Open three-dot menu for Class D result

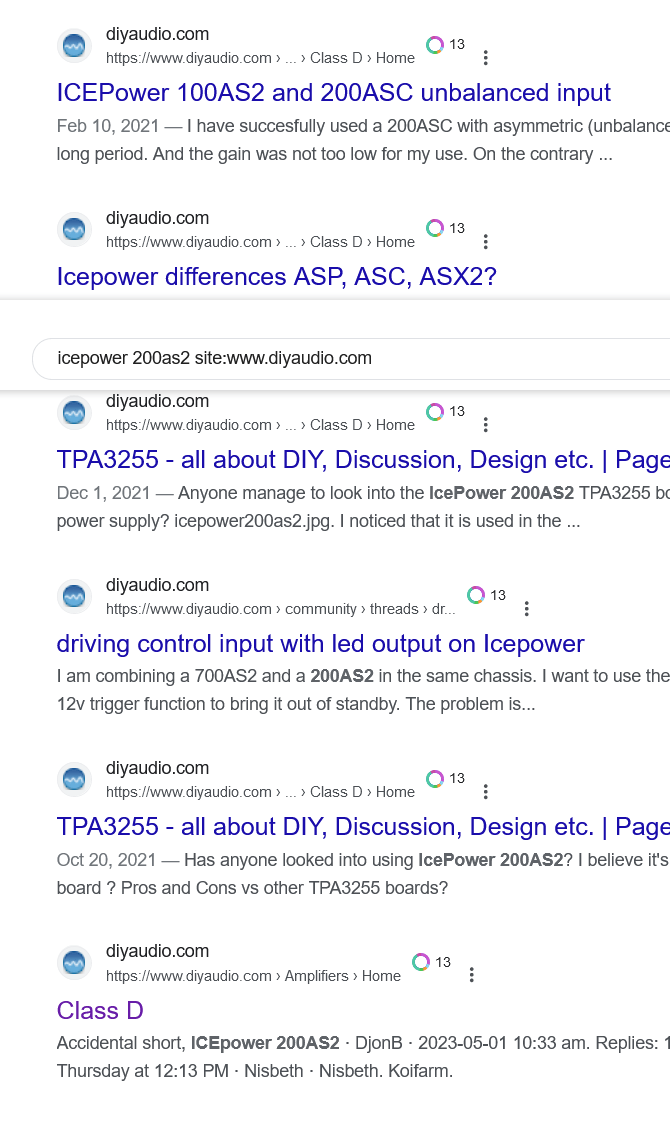[x=472, y=975]
